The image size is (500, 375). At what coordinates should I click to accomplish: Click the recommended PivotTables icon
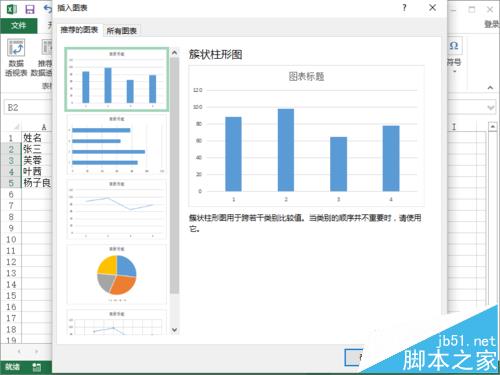(47, 47)
